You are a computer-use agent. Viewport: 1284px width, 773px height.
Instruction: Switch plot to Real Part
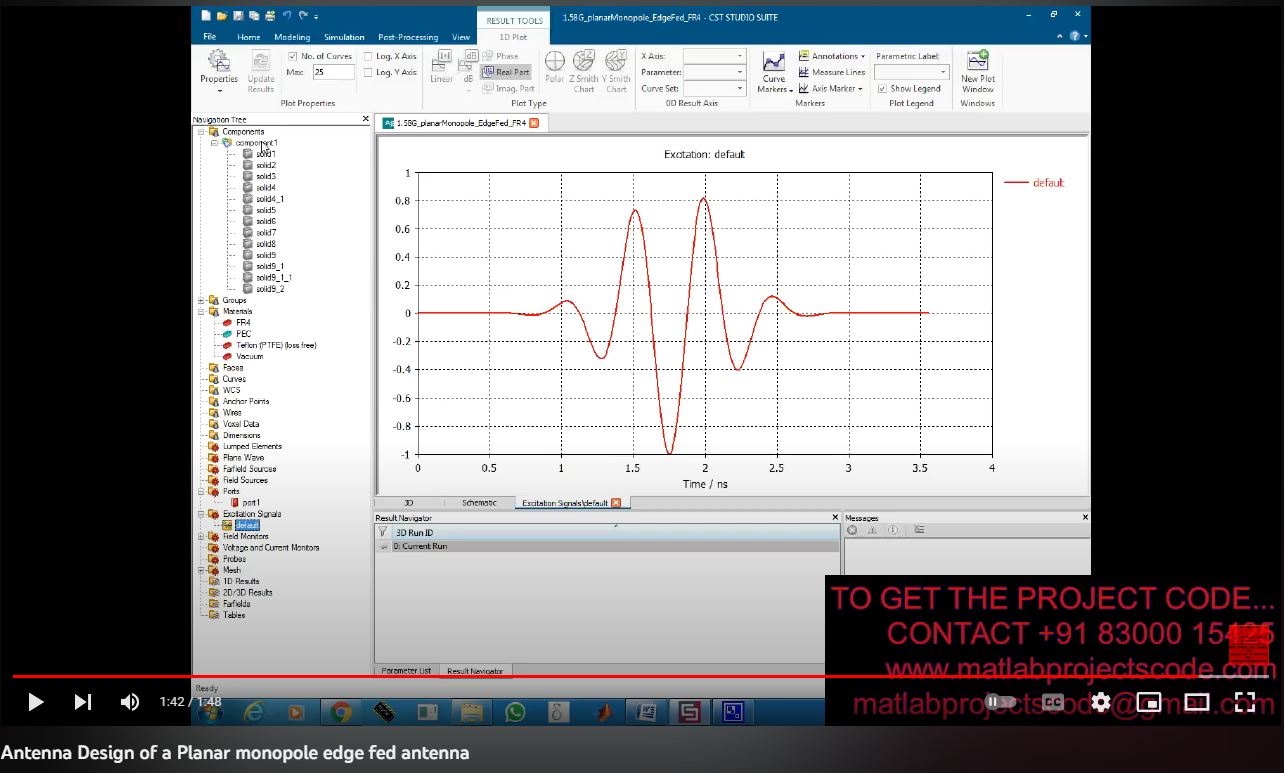point(505,72)
